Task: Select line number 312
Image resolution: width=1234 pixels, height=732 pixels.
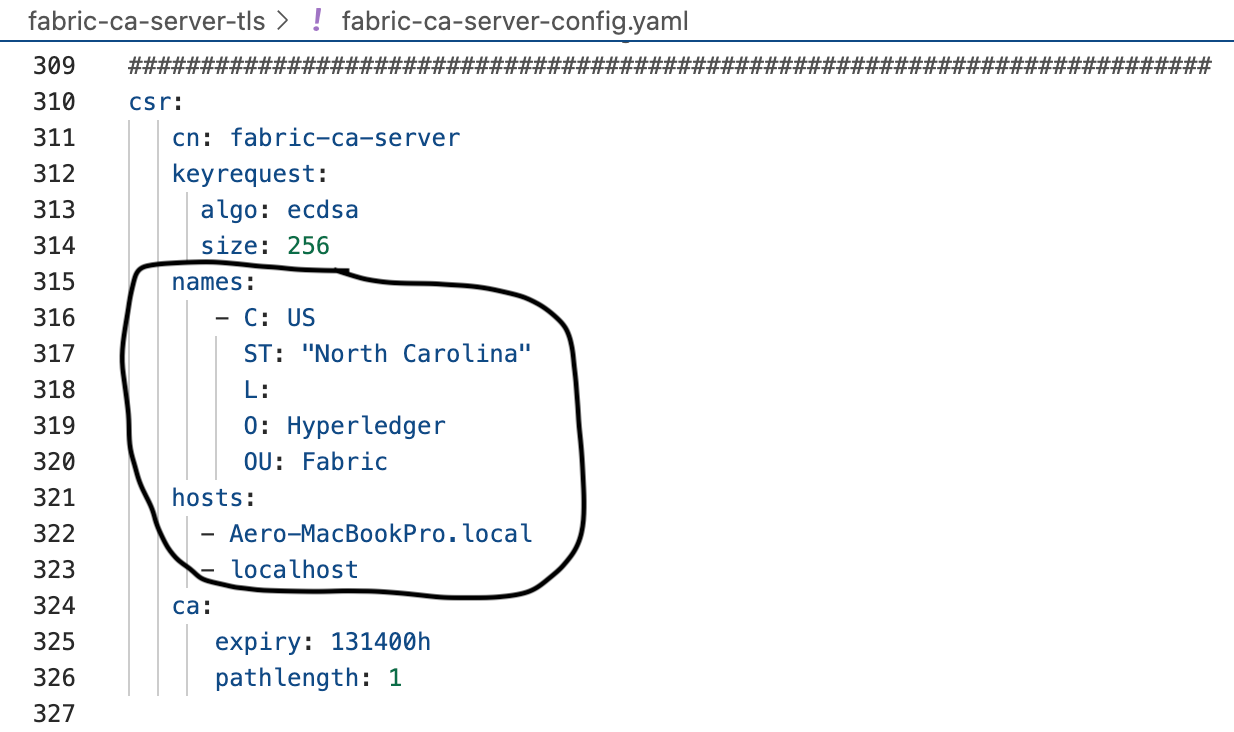Action: (x=54, y=174)
